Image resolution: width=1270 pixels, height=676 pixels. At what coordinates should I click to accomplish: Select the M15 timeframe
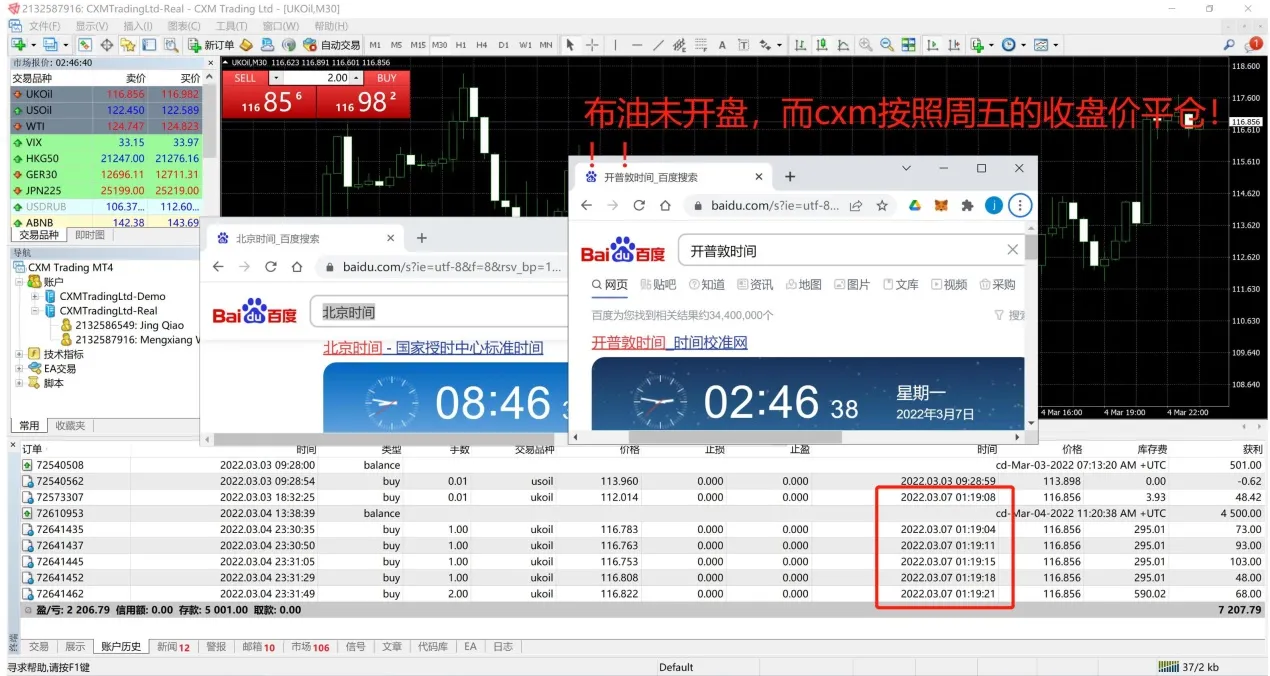[x=418, y=45]
